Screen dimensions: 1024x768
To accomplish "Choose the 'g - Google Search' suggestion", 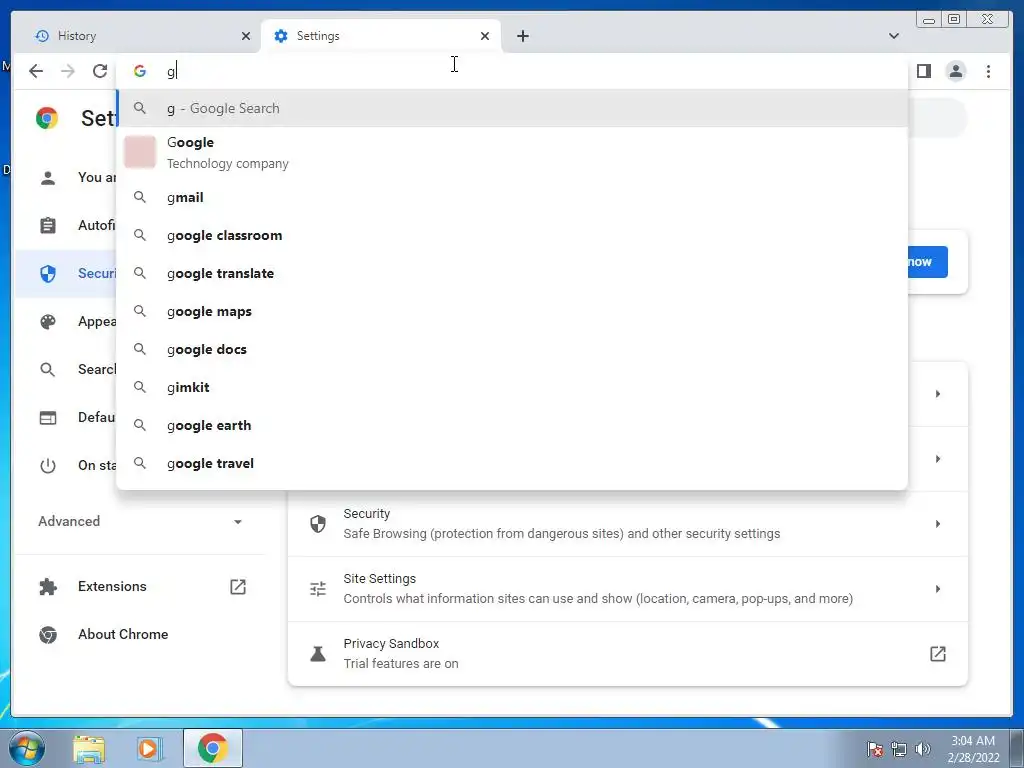I will [x=512, y=108].
